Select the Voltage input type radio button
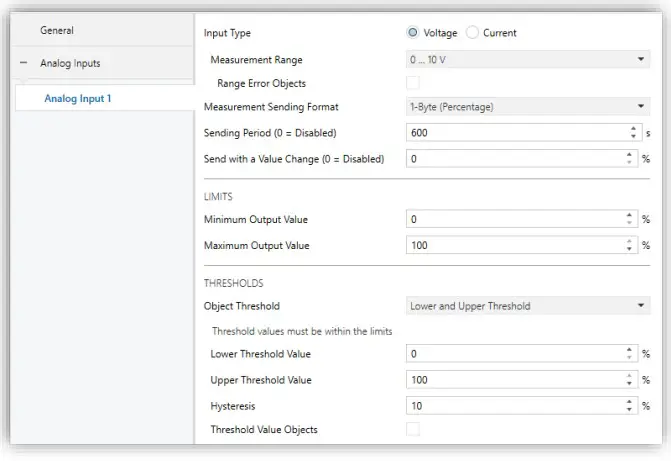 pos(414,33)
